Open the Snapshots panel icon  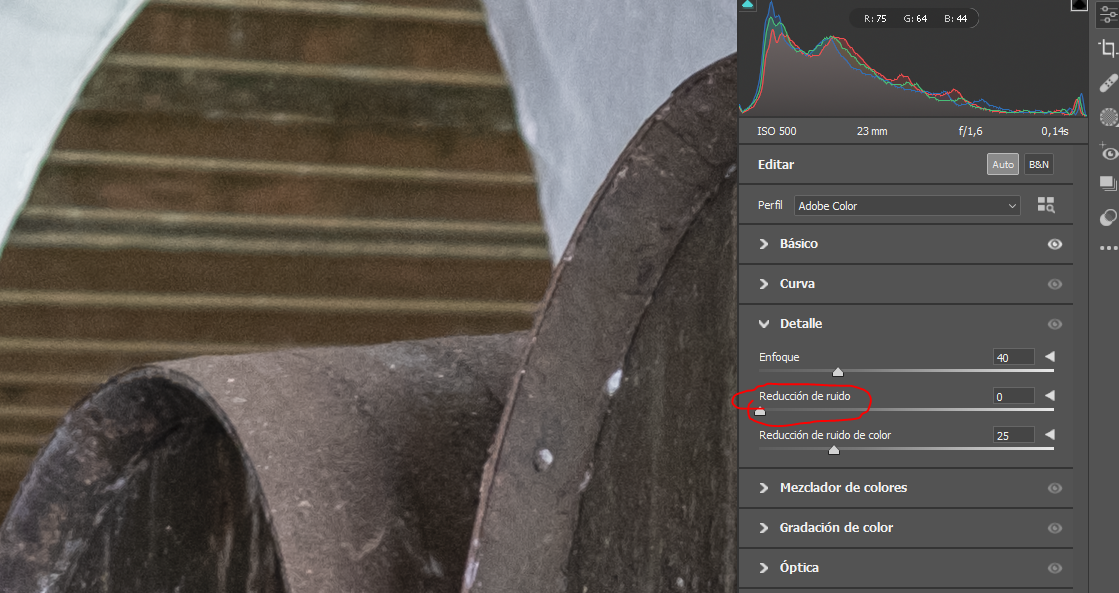coord(1108,183)
